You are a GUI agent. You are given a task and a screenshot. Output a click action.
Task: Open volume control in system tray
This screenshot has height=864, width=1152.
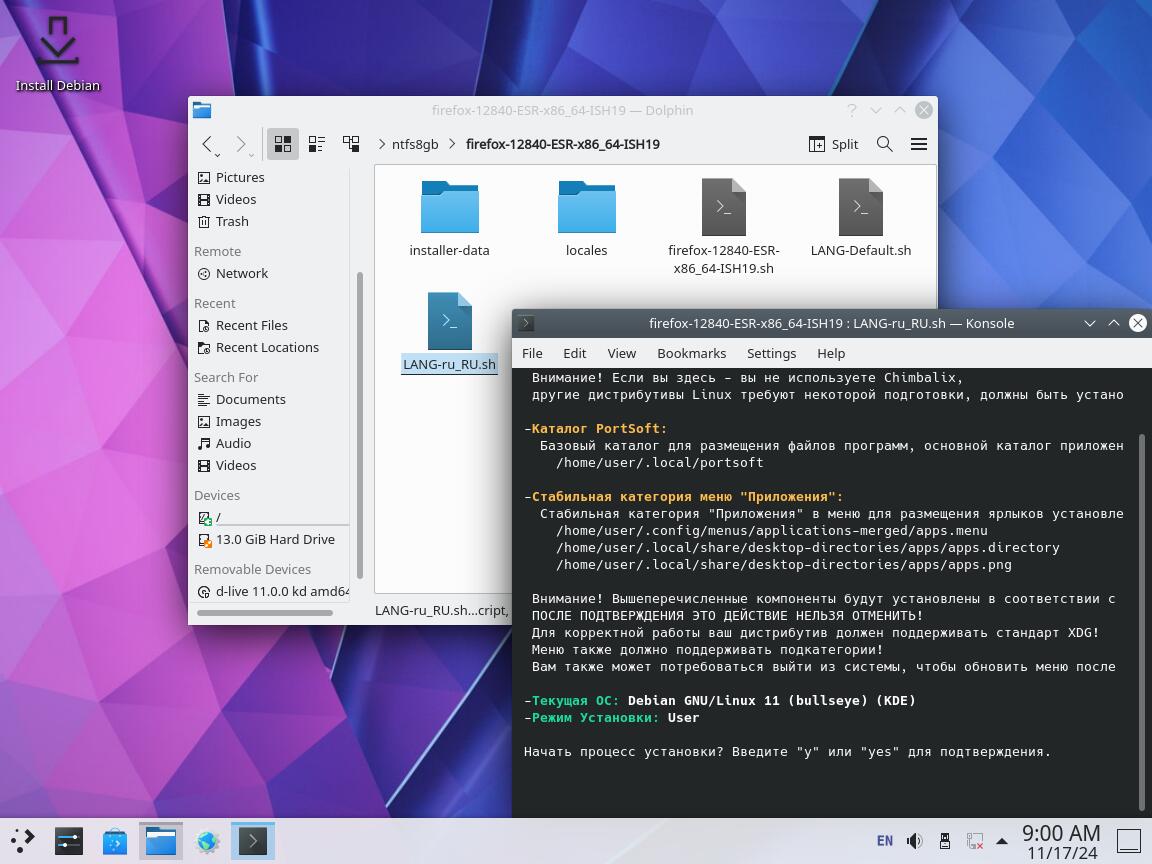tap(914, 841)
